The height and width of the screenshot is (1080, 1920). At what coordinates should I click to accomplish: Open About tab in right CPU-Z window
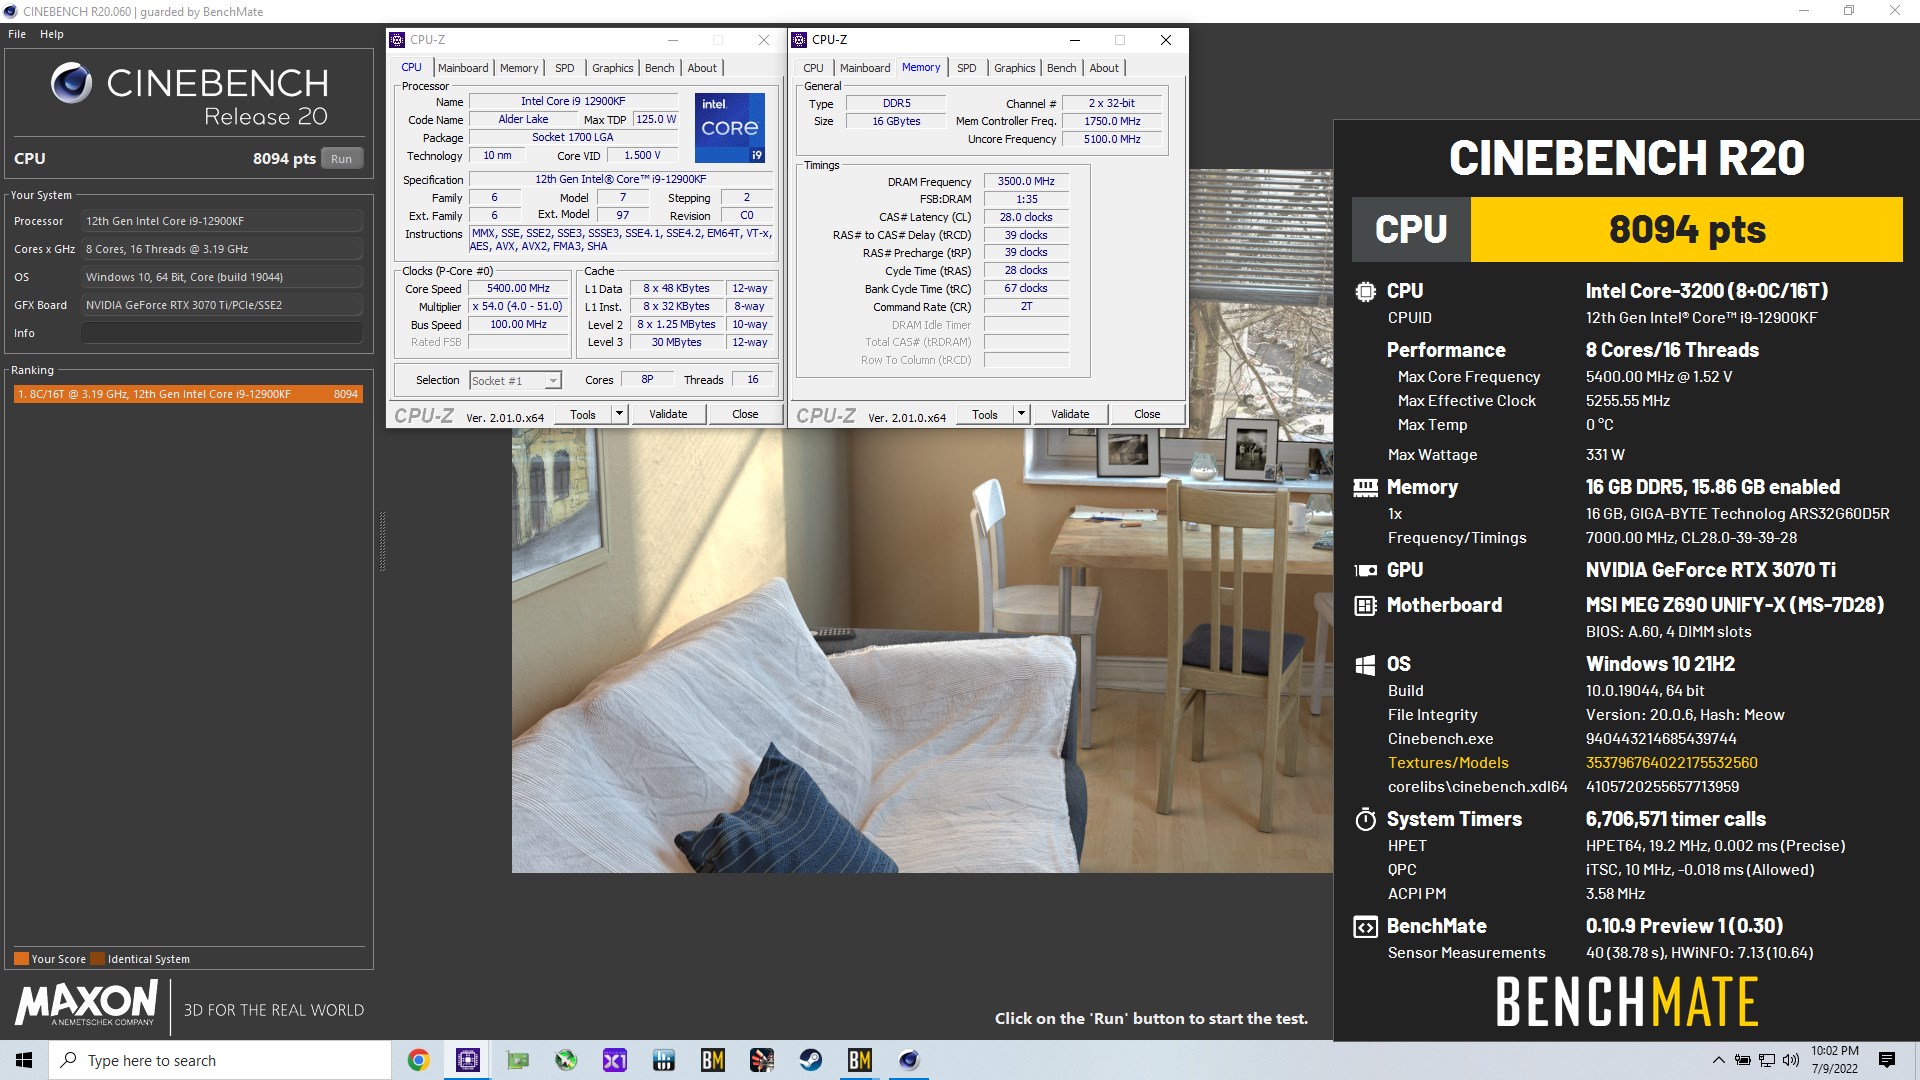(1104, 68)
